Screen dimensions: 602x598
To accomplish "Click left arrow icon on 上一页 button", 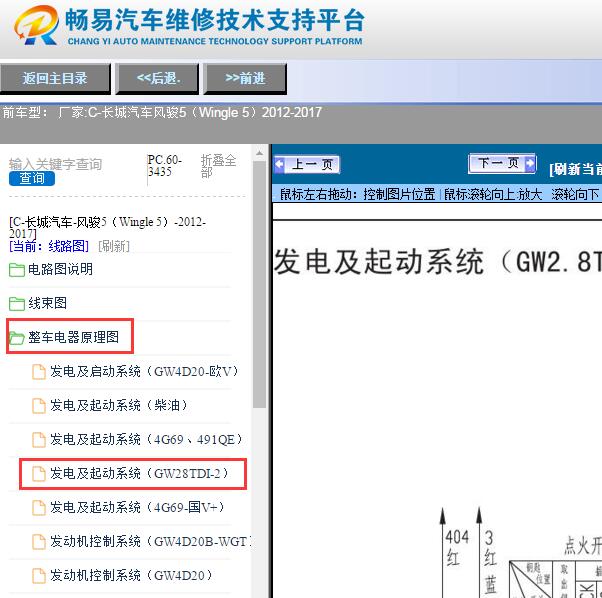I will pos(279,164).
